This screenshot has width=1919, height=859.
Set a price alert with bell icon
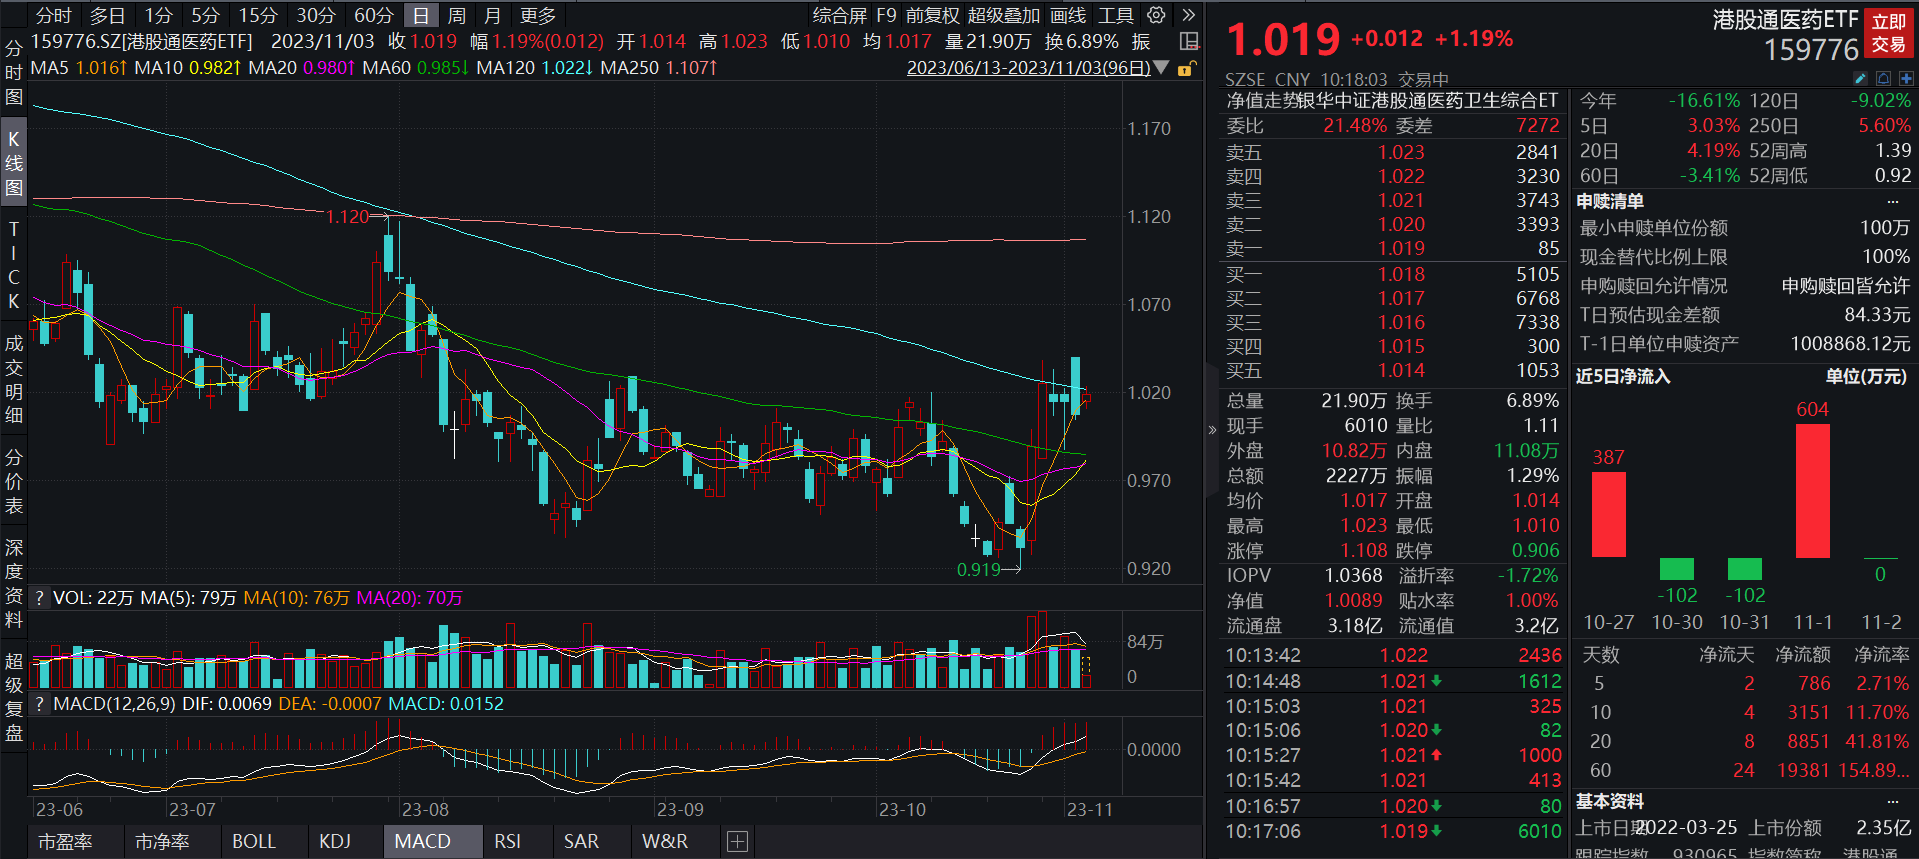pyautogui.click(x=1883, y=78)
